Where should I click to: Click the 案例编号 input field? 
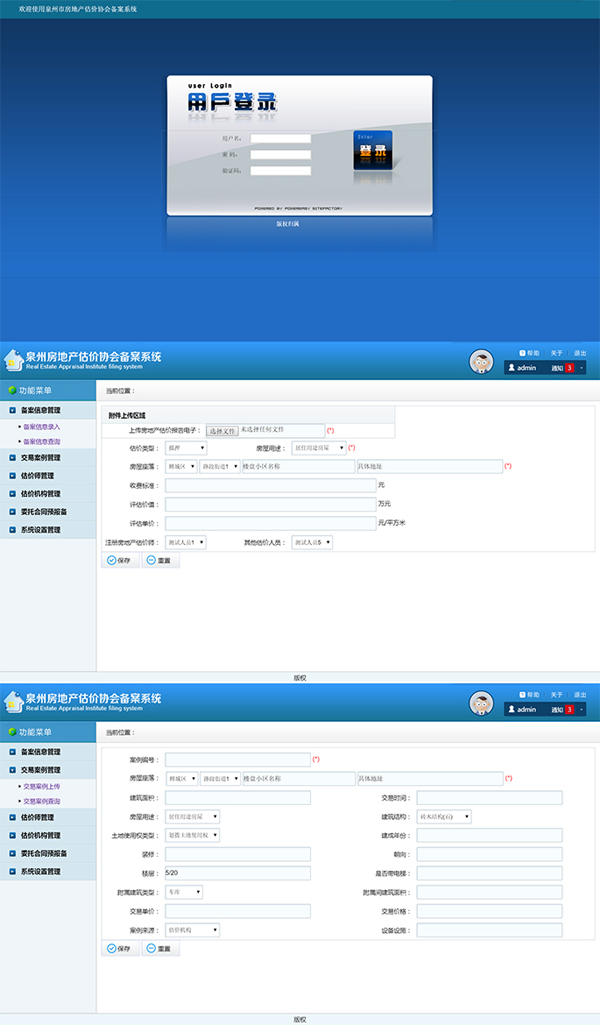click(x=237, y=760)
